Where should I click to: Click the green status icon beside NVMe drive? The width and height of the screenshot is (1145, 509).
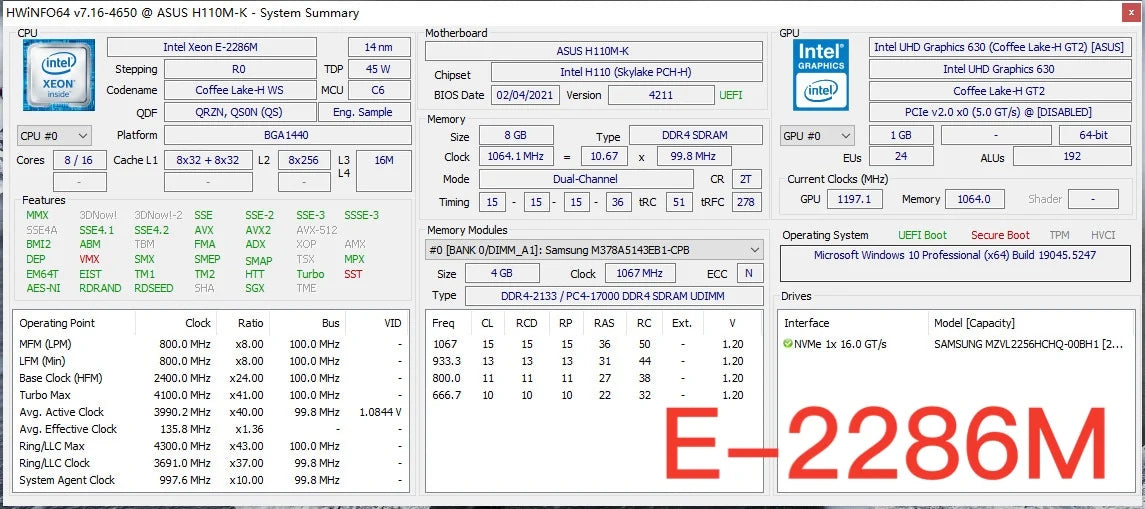788,344
